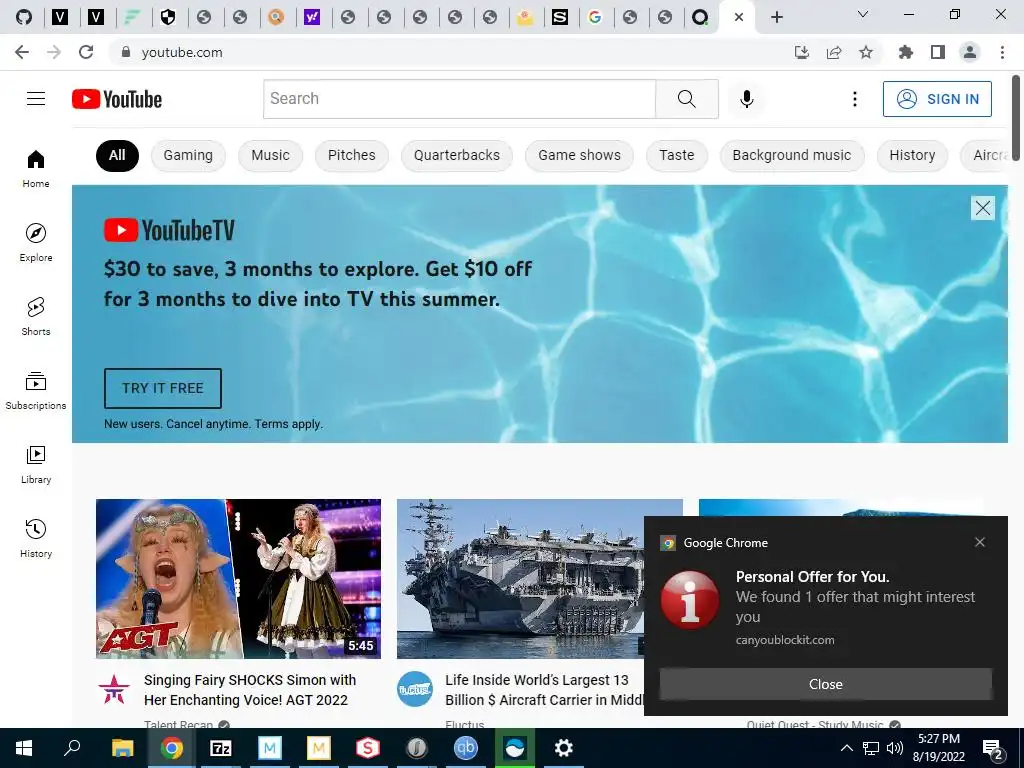Open Life Inside World's Largest video title
This screenshot has height=768, width=1024.
pyautogui.click(x=544, y=690)
